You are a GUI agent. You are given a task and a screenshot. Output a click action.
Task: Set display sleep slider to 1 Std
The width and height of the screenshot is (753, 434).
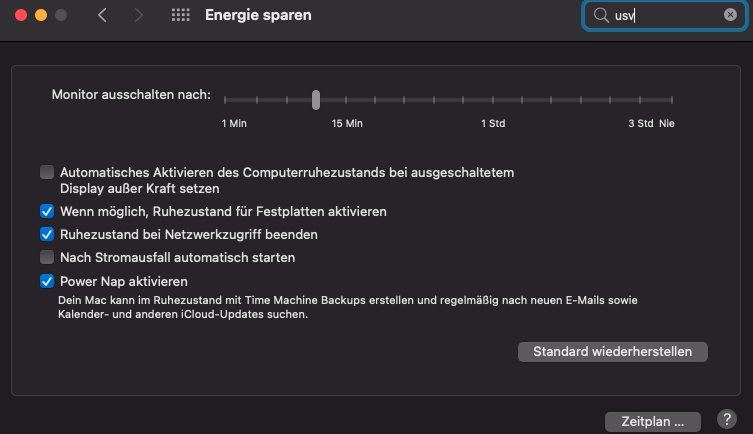(x=492, y=99)
